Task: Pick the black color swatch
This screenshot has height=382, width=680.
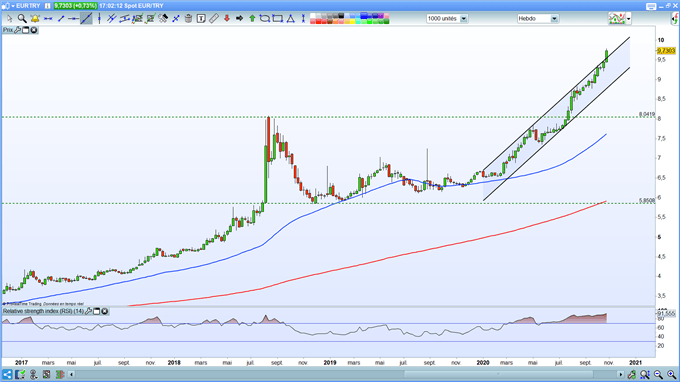Action: [x=341, y=16]
